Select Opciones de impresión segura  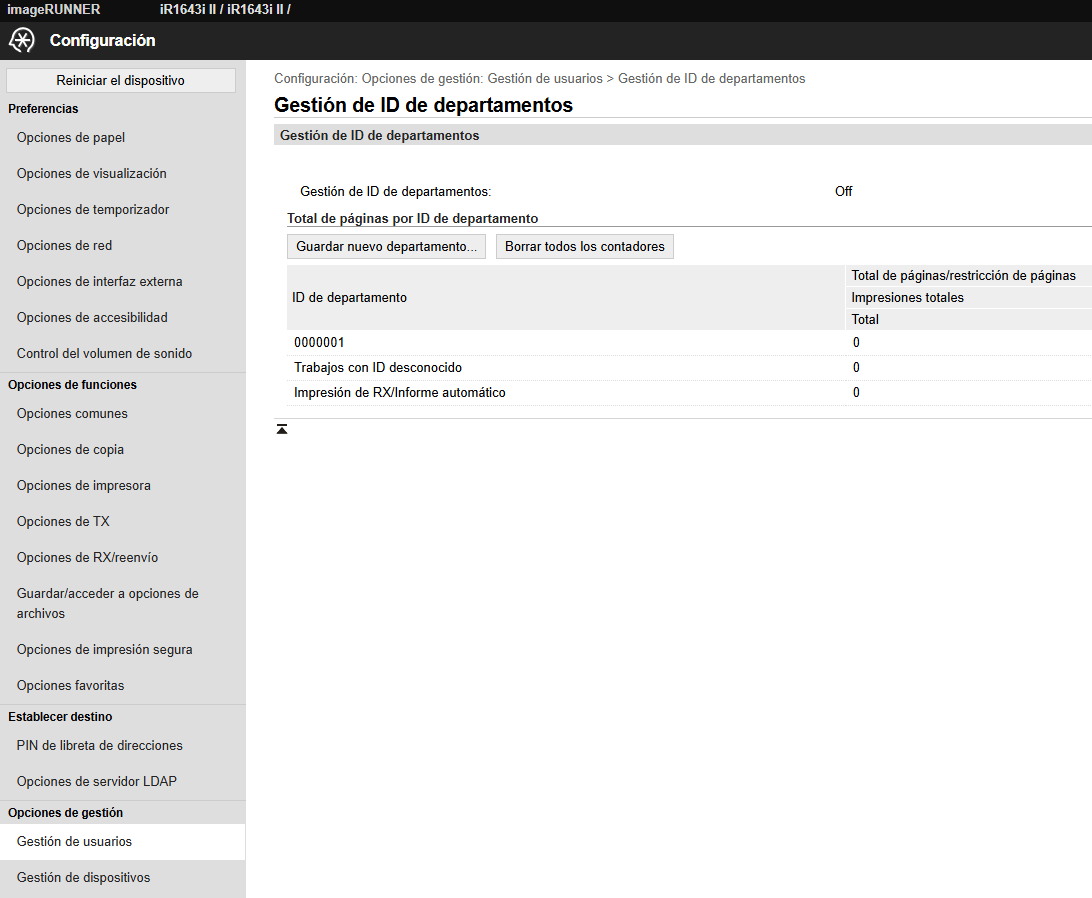click(104, 649)
